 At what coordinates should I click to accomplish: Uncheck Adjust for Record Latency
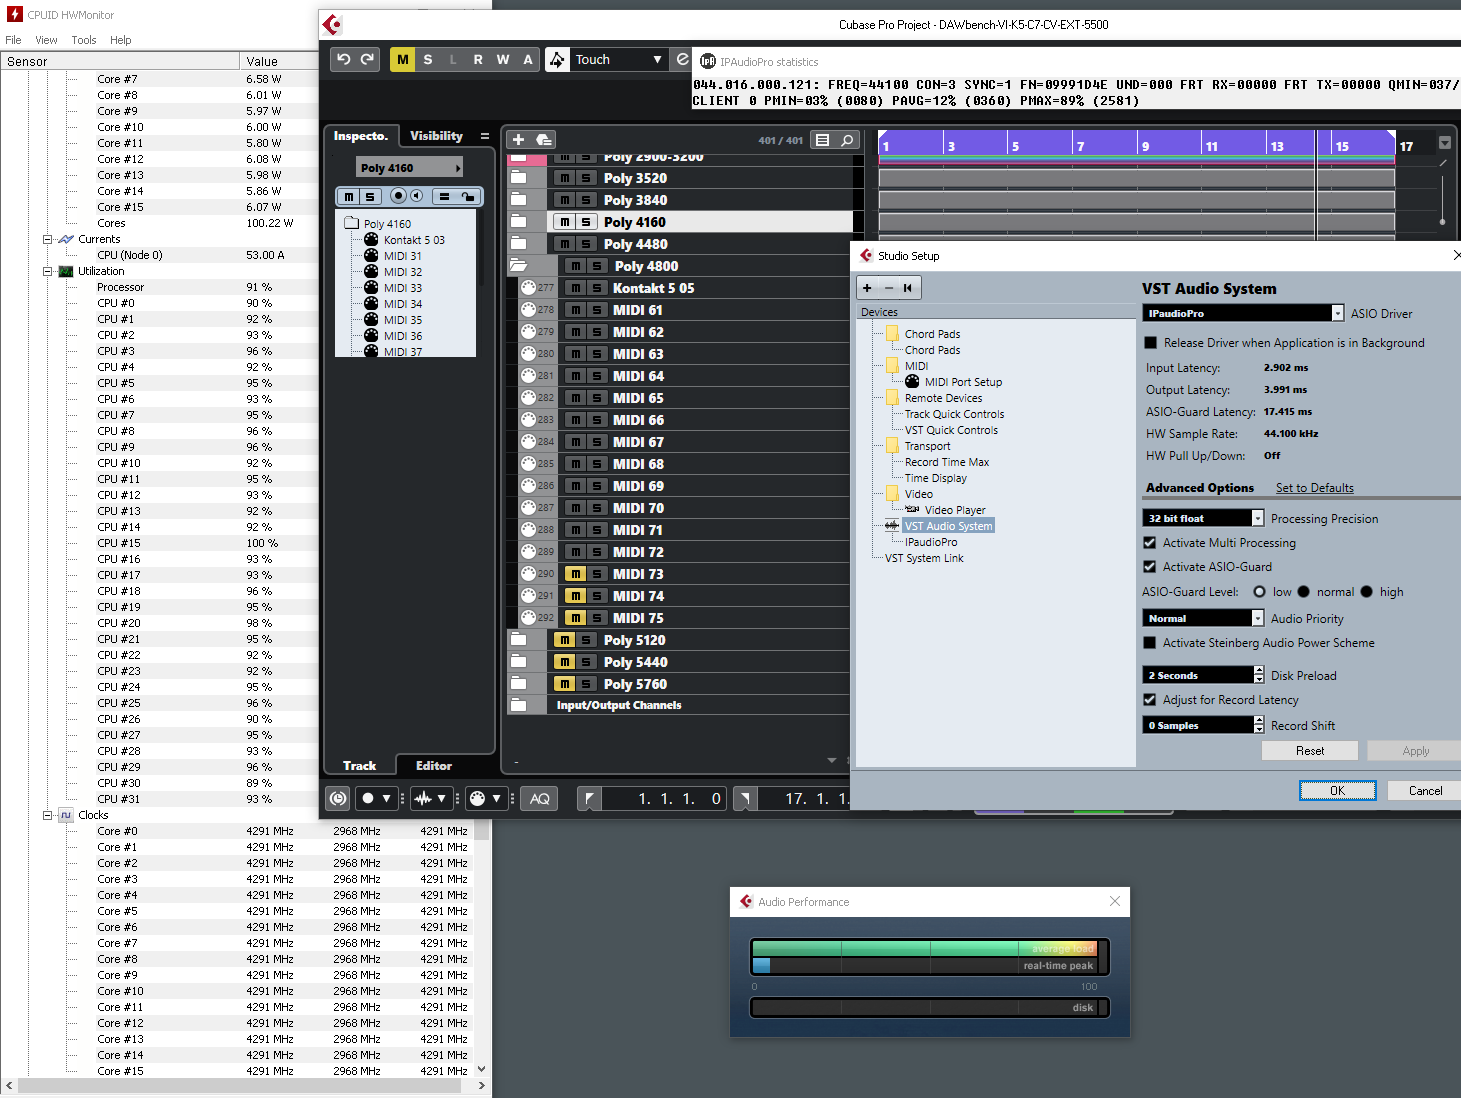[1150, 700]
